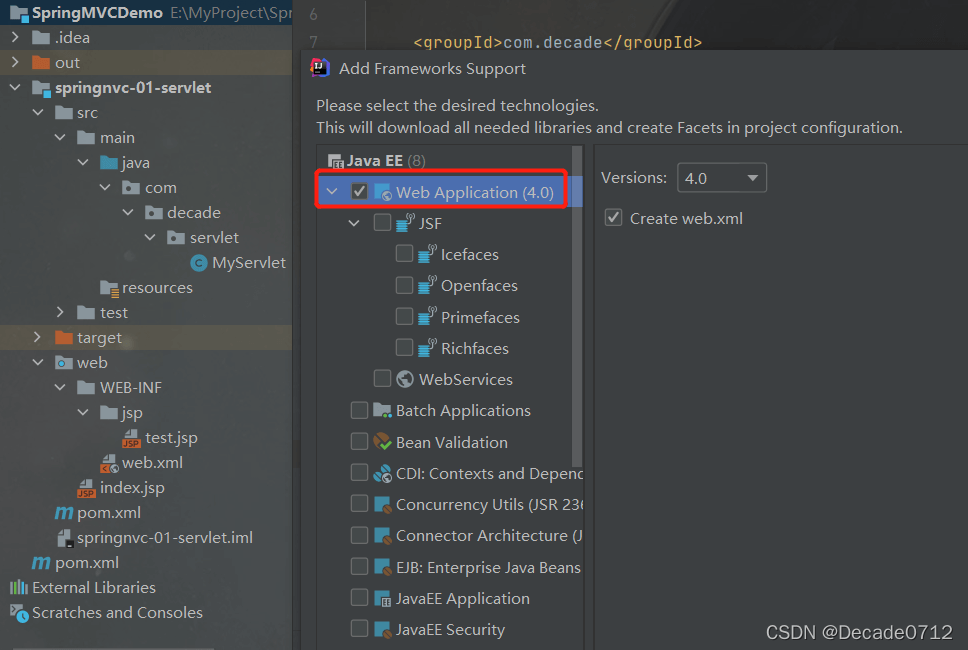Screen dimensions: 968x650
Task: Collapse the JSF node in frameworks list
Action: click(x=354, y=223)
